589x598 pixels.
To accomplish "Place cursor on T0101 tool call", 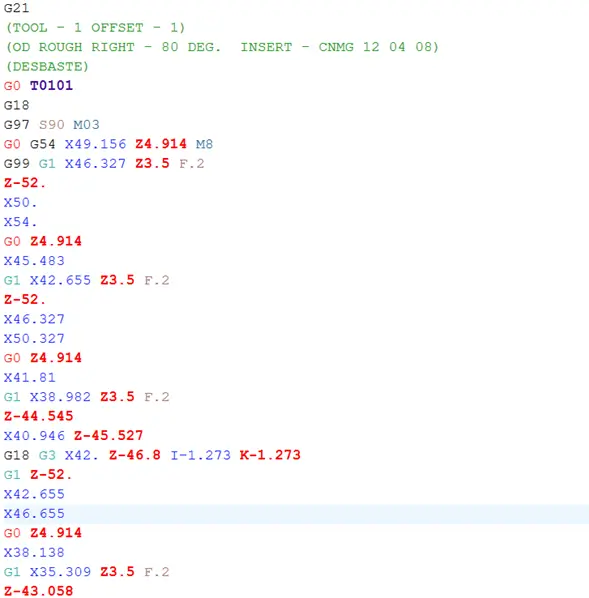I will click(x=51, y=85).
